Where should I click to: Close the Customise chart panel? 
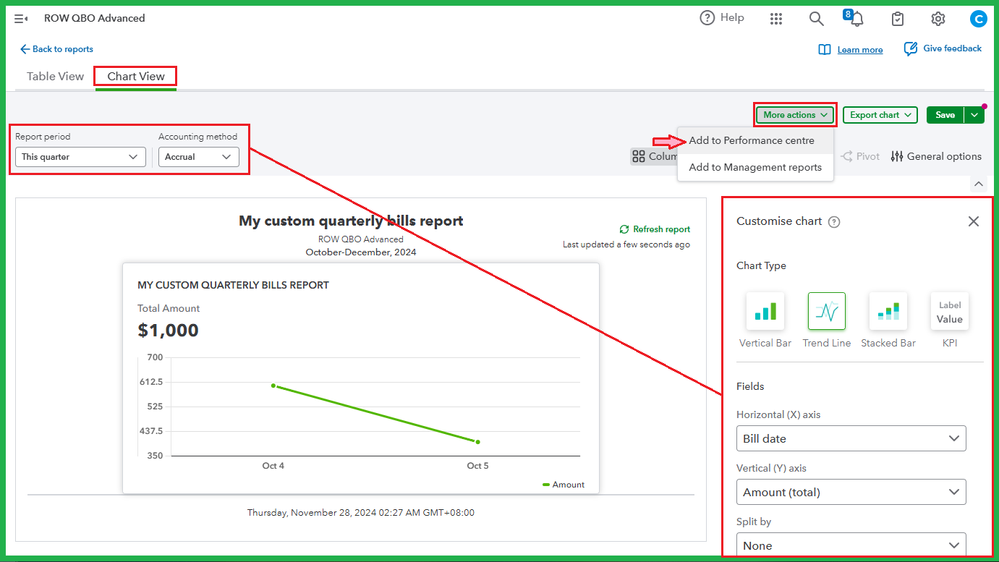click(x=974, y=221)
